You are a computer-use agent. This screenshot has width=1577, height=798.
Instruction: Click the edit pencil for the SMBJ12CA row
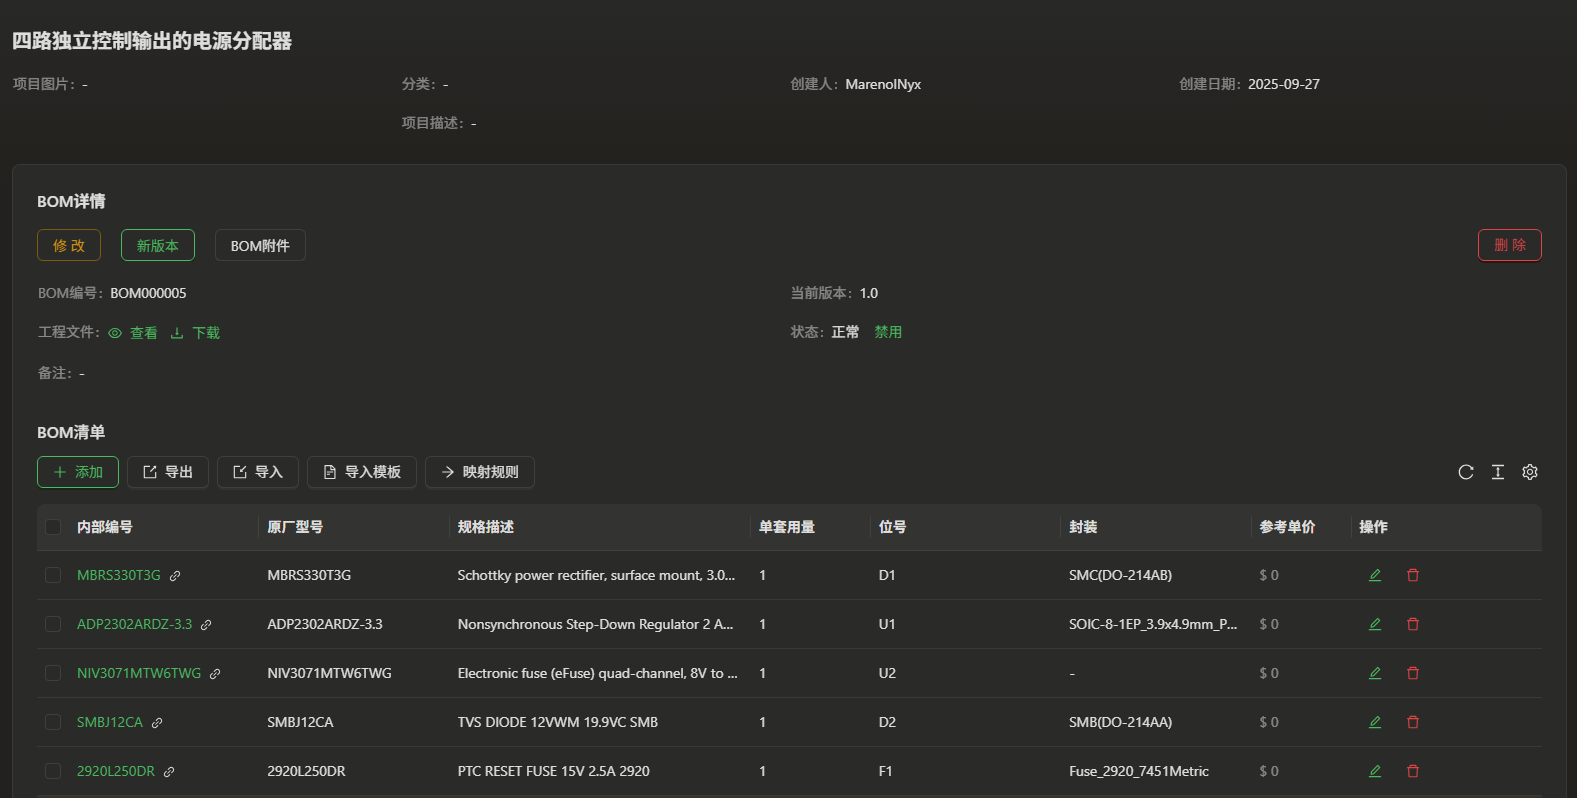(x=1375, y=722)
